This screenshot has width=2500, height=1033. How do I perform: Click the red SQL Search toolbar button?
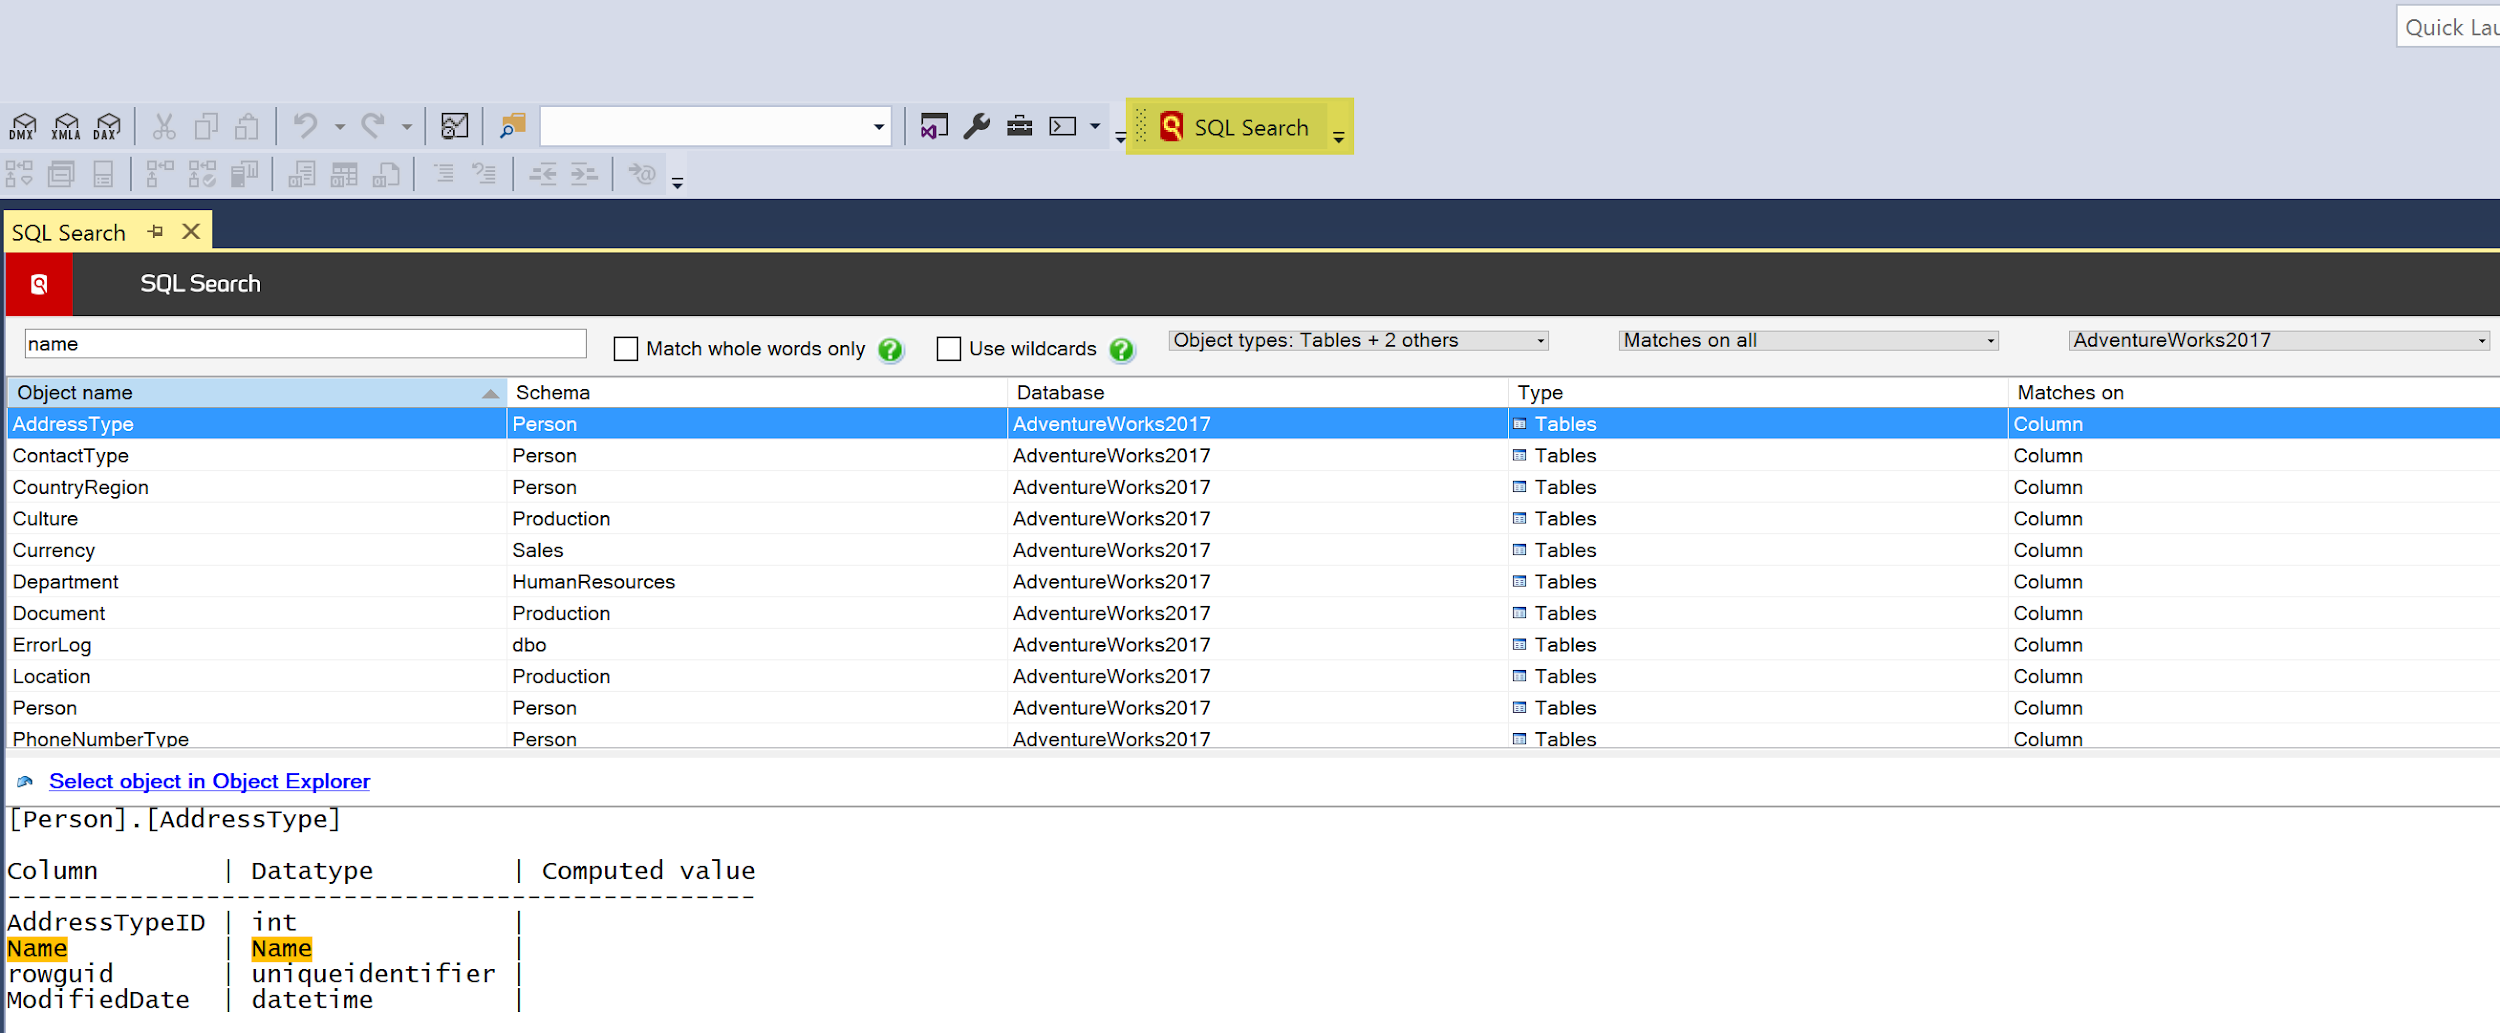point(1234,127)
